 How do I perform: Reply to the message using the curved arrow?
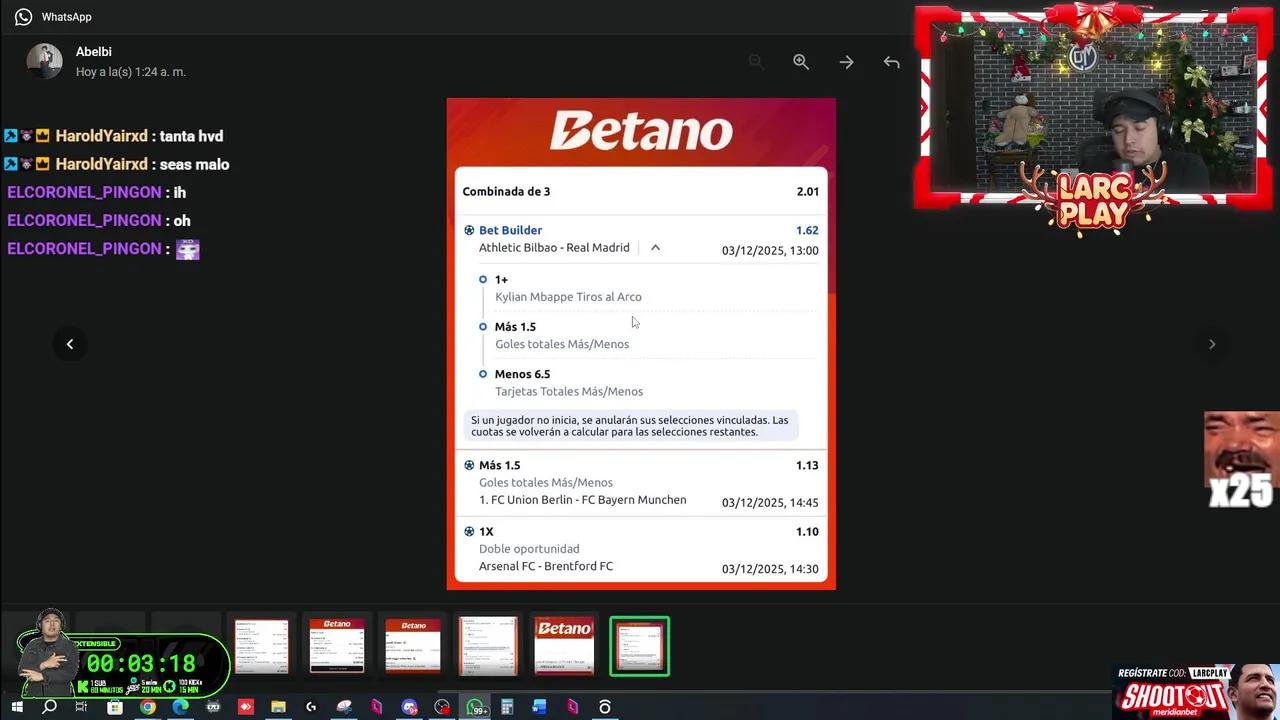tap(891, 62)
